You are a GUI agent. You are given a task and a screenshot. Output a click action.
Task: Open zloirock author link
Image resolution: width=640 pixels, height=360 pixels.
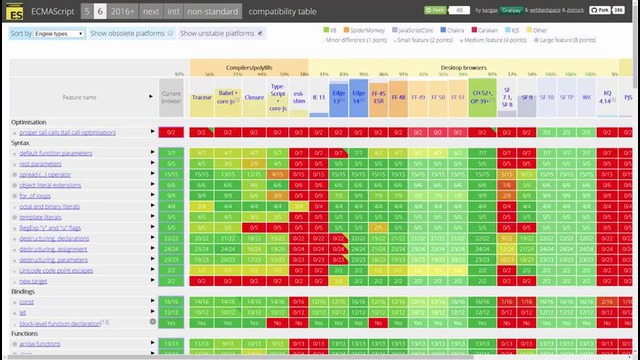[576, 10]
